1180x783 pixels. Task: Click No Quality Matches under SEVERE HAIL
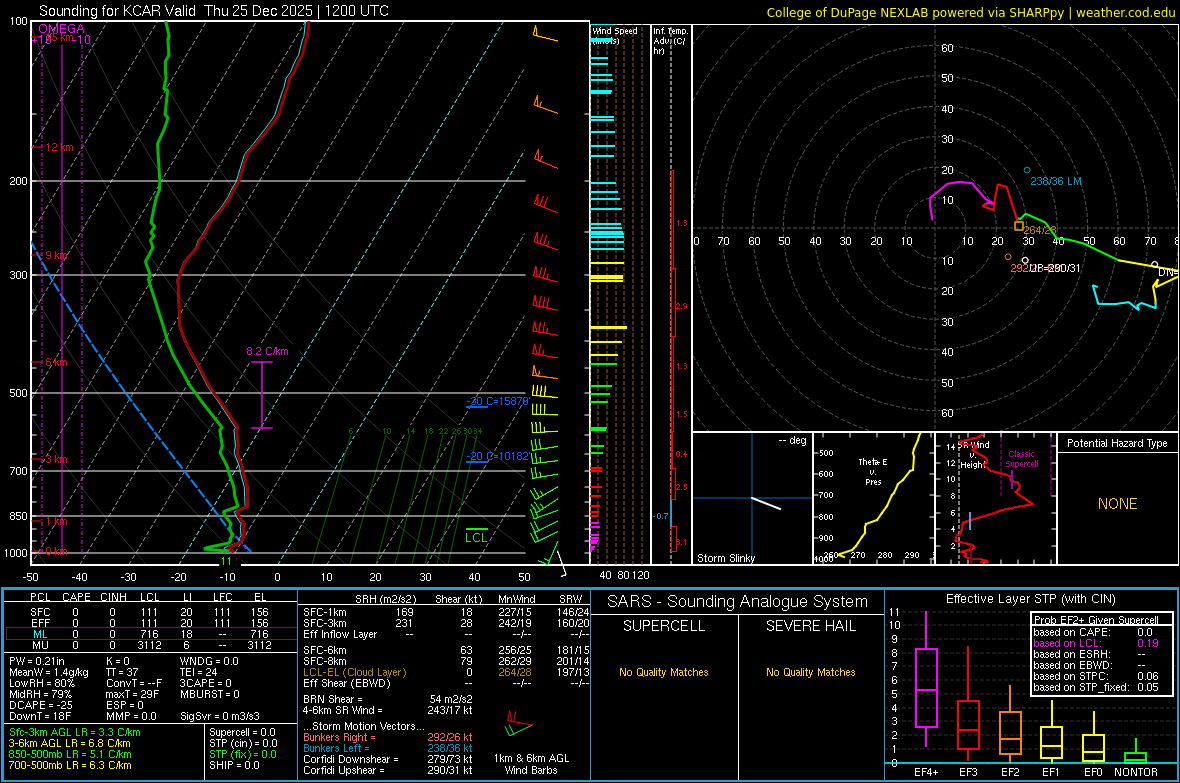click(x=810, y=672)
